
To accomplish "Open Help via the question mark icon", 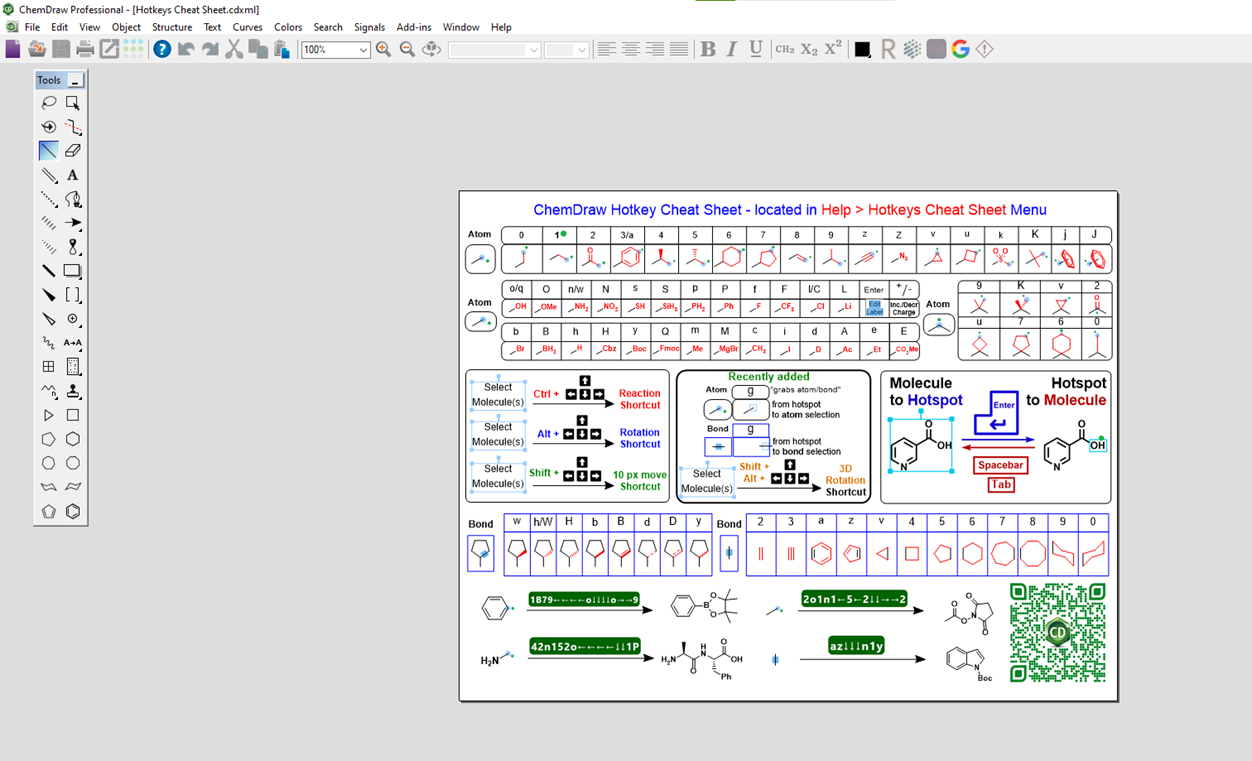I will pyautogui.click(x=162, y=49).
